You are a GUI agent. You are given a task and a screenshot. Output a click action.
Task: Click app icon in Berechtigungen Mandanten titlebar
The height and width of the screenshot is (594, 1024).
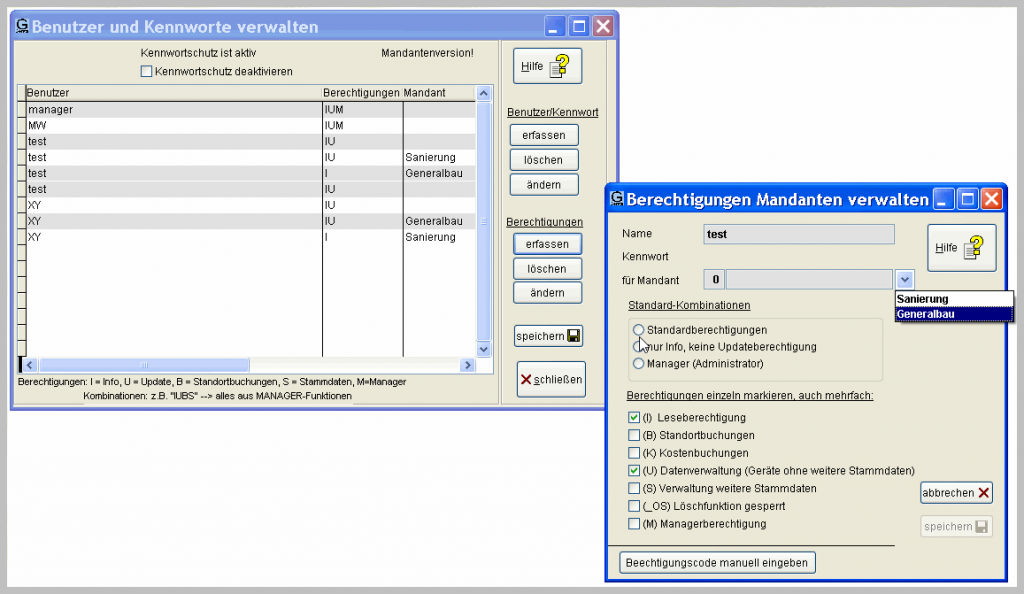click(x=616, y=199)
